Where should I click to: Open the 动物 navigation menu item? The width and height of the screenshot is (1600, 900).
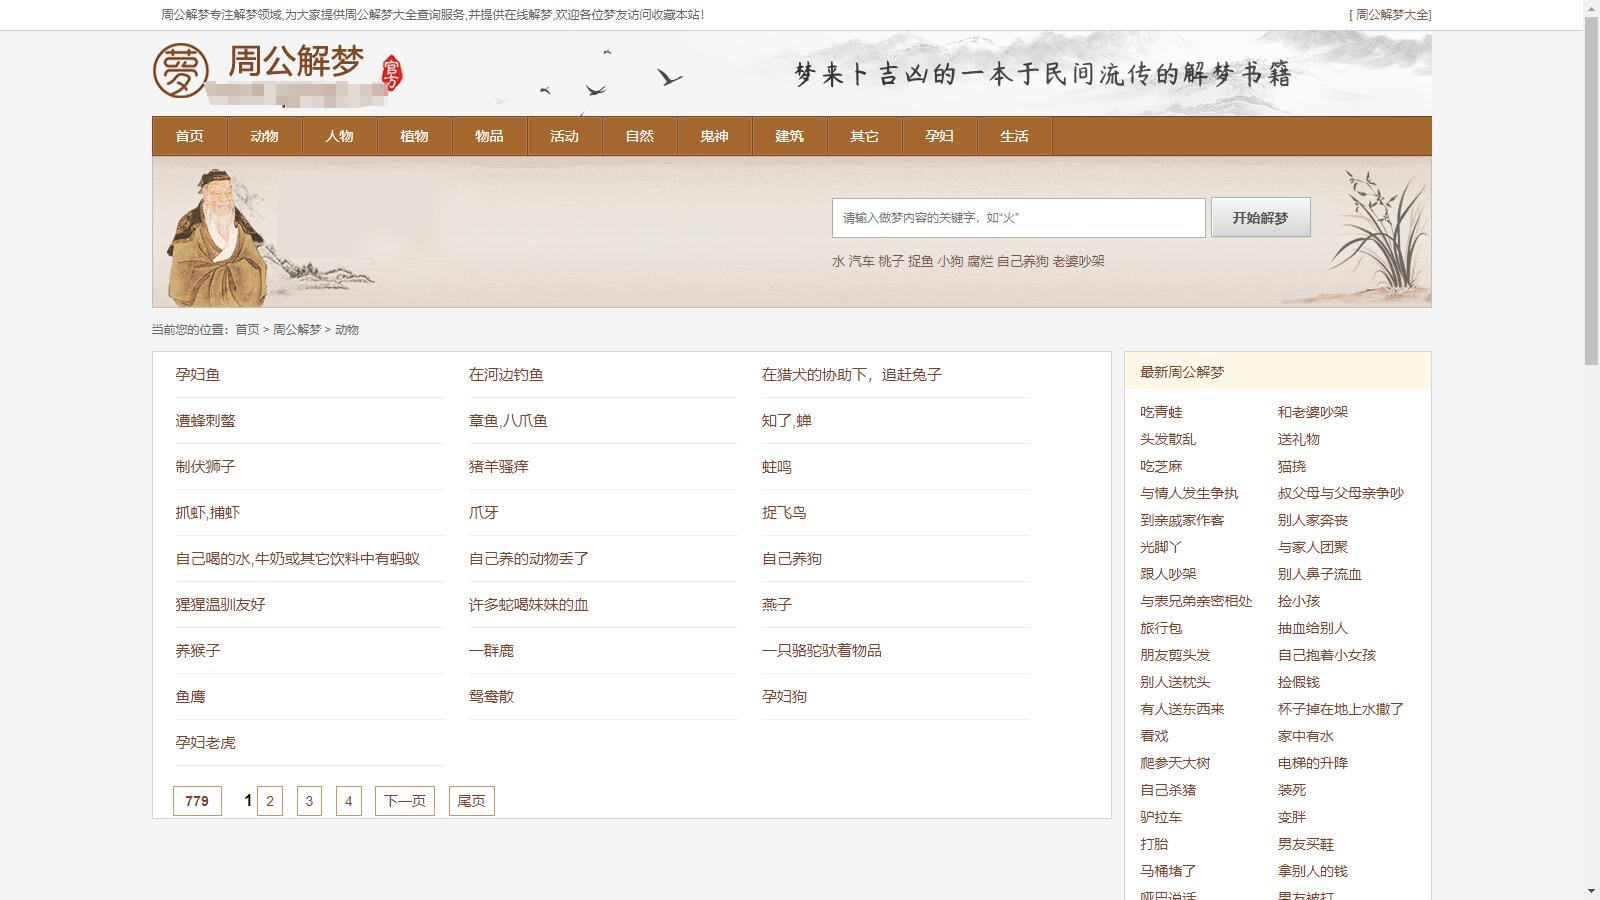click(x=264, y=136)
